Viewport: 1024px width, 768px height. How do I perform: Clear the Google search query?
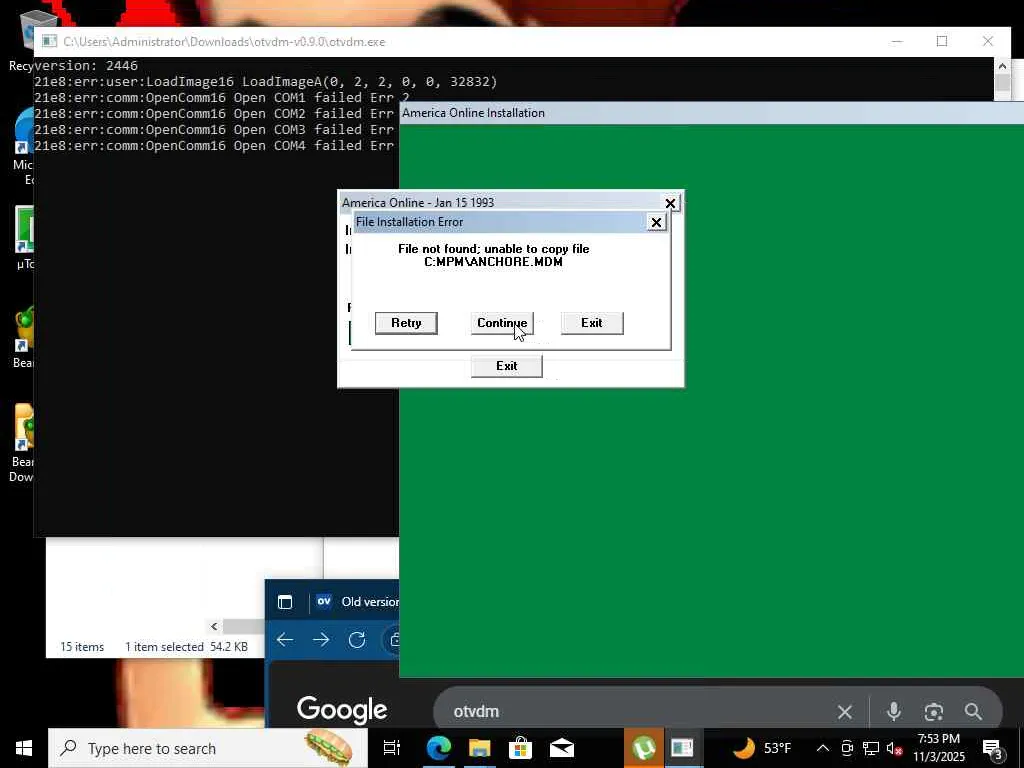click(x=844, y=711)
